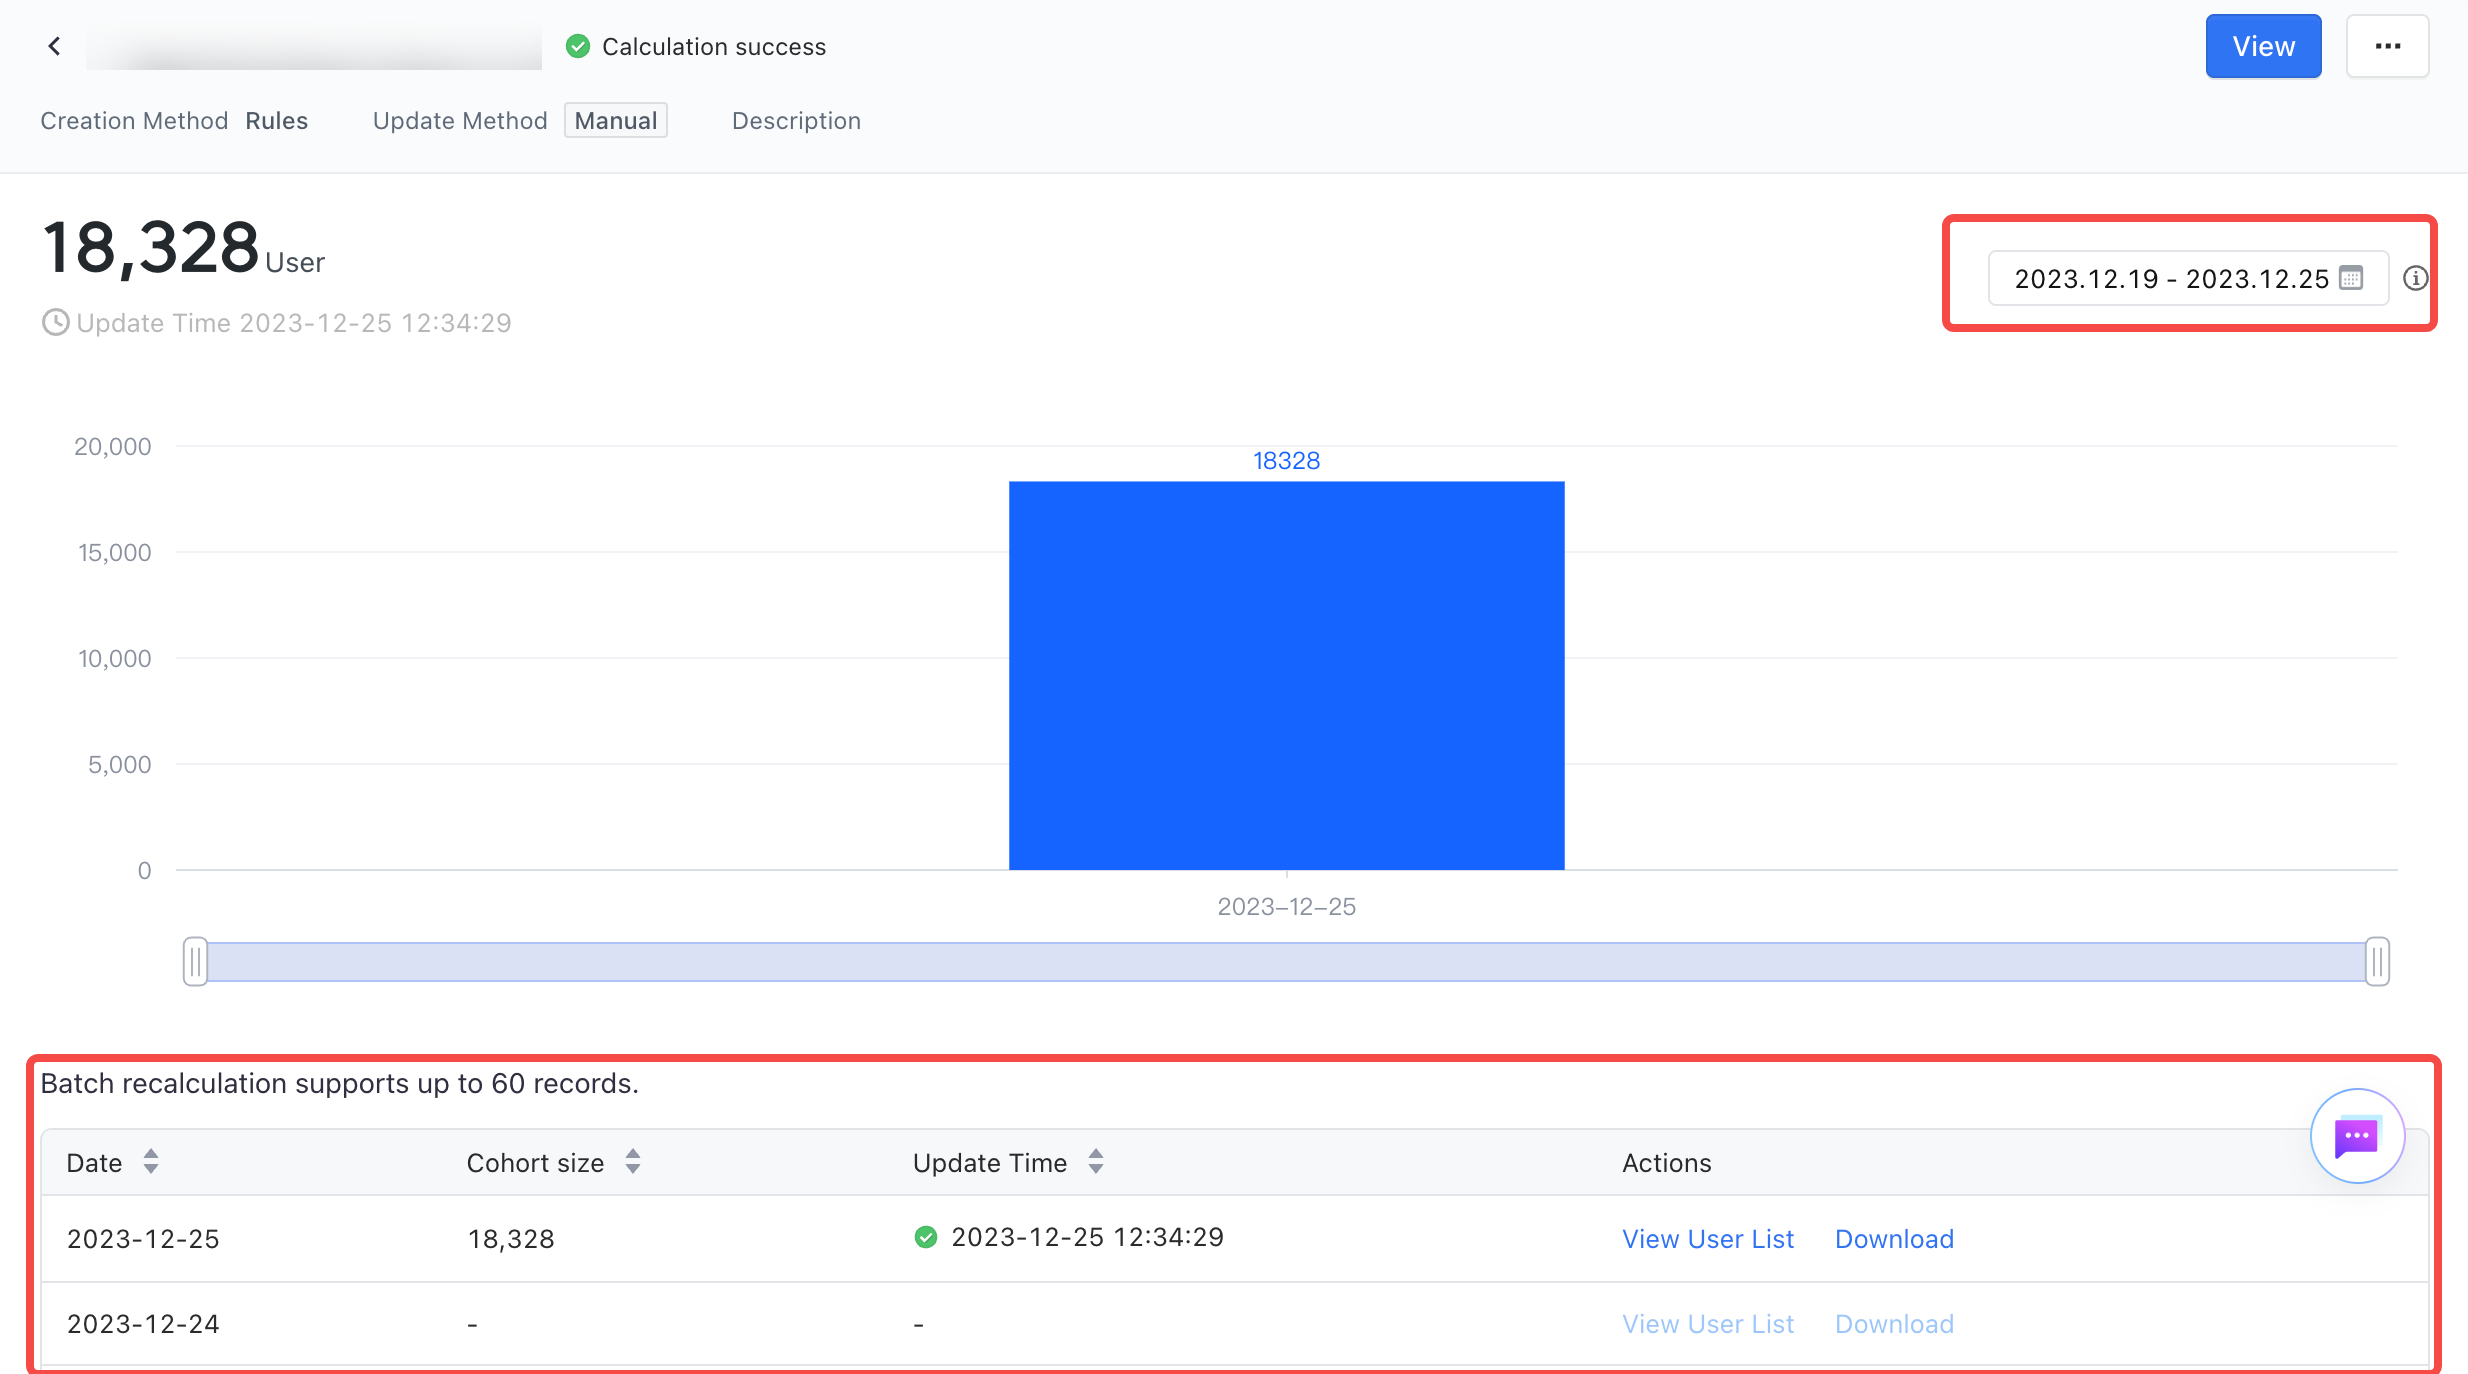This screenshot has width=2468, height=1374.
Task: Click the Batch recalculation notice text
Action: coord(339,1084)
